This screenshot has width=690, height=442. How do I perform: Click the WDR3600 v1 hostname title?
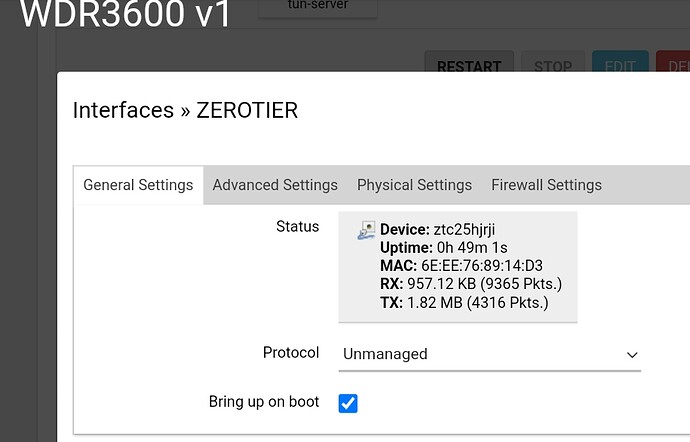click(x=125, y=14)
